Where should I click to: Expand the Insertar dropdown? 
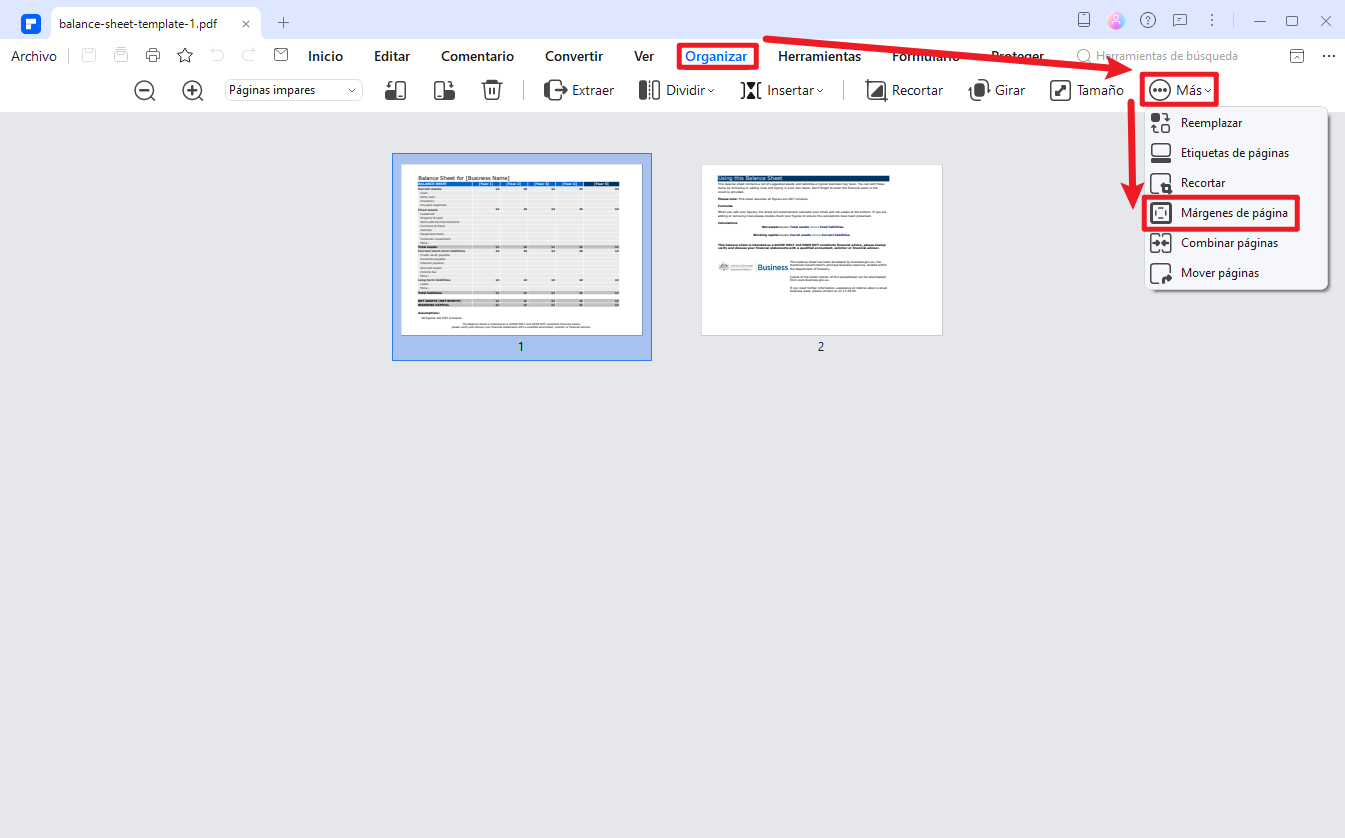(x=782, y=90)
